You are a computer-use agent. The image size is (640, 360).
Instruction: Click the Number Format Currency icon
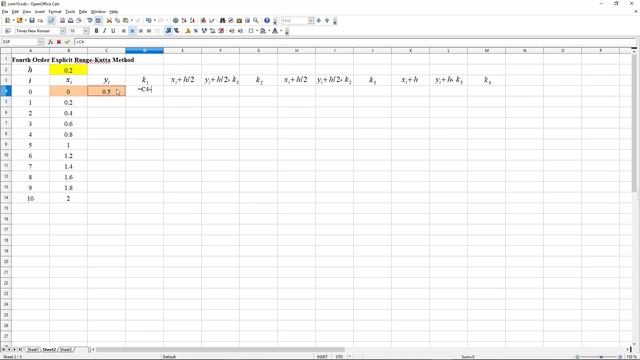[188, 31]
